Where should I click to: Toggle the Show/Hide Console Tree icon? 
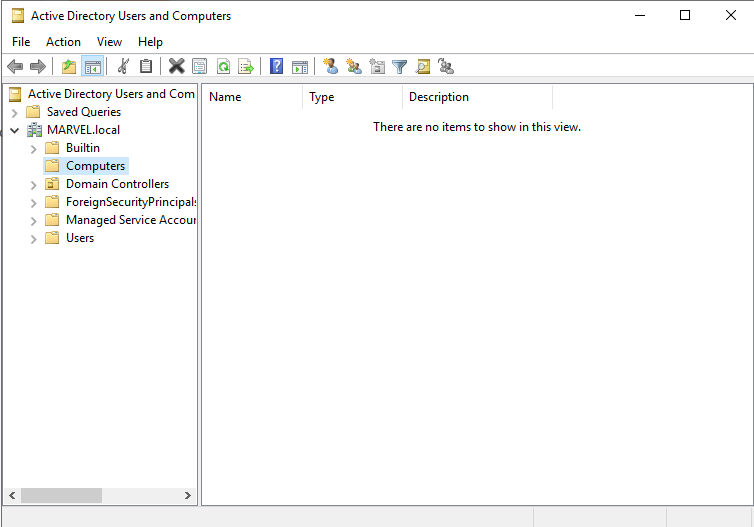(92, 67)
